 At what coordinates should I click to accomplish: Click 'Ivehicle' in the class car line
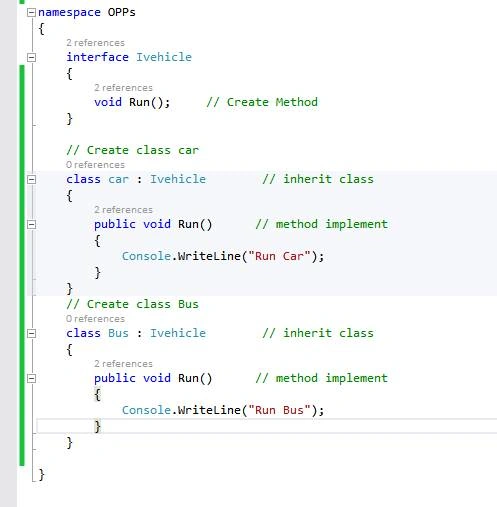[x=178, y=179]
